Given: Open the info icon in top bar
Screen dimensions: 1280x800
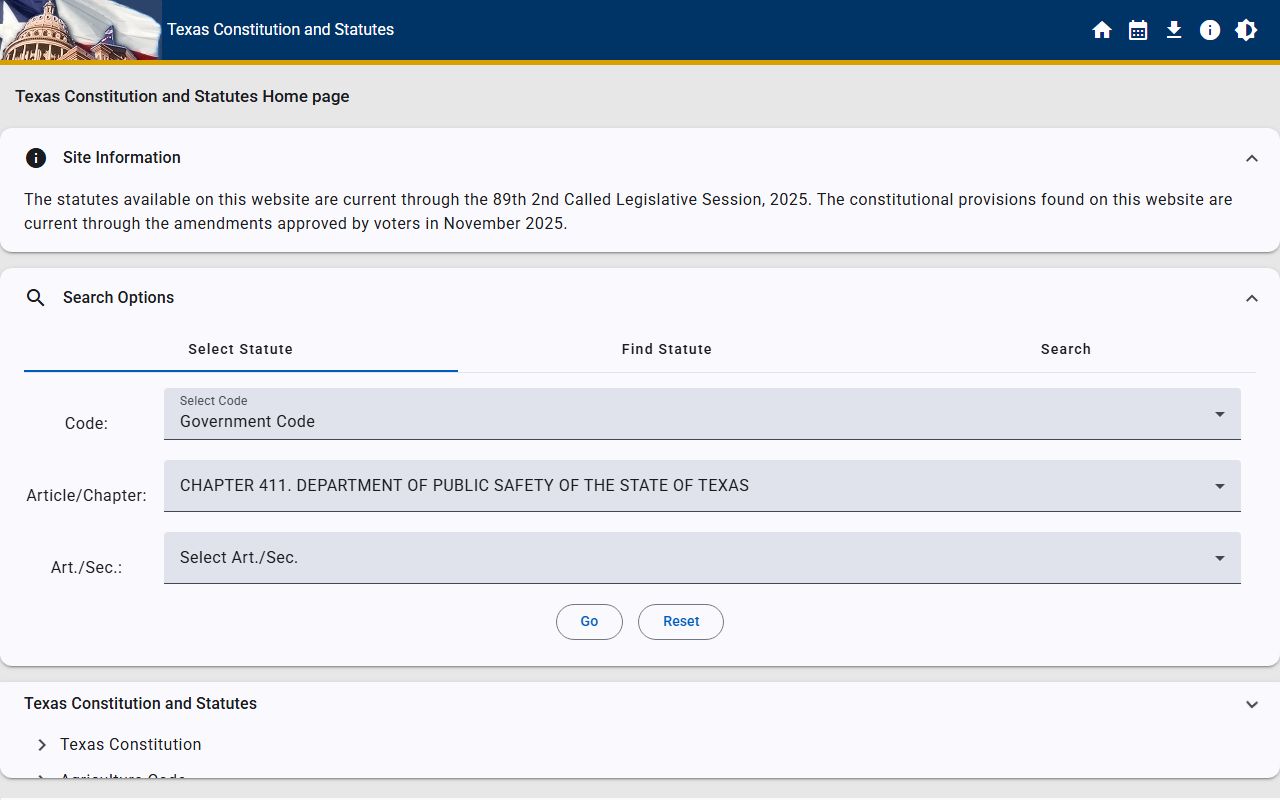Looking at the screenshot, I should coord(1210,30).
